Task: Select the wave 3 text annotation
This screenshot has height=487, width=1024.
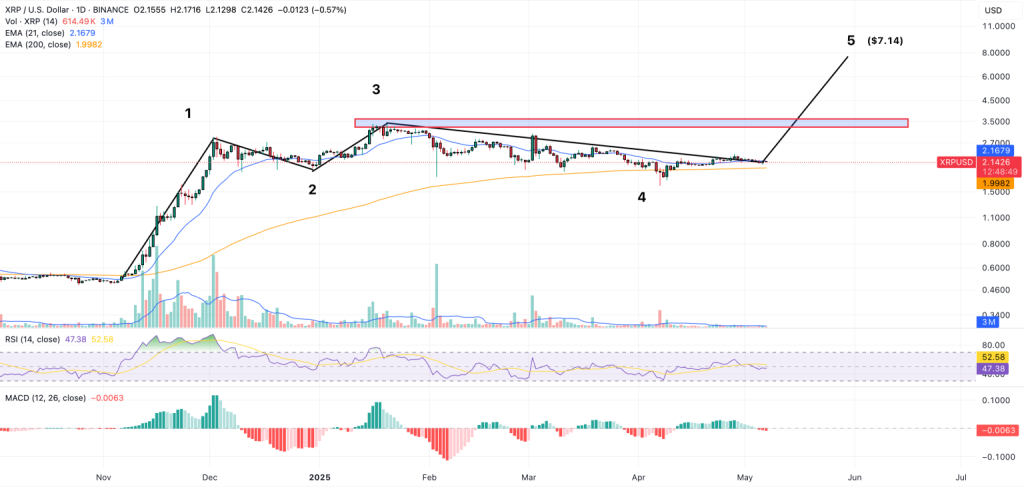Action: [x=376, y=90]
